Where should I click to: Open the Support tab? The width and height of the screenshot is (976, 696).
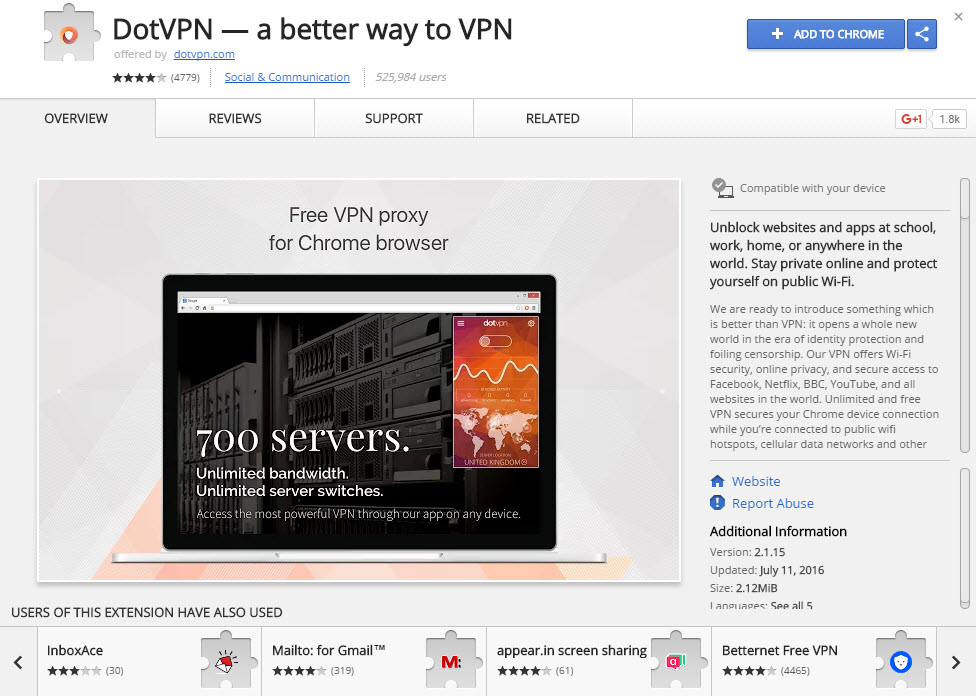tap(393, 118)
